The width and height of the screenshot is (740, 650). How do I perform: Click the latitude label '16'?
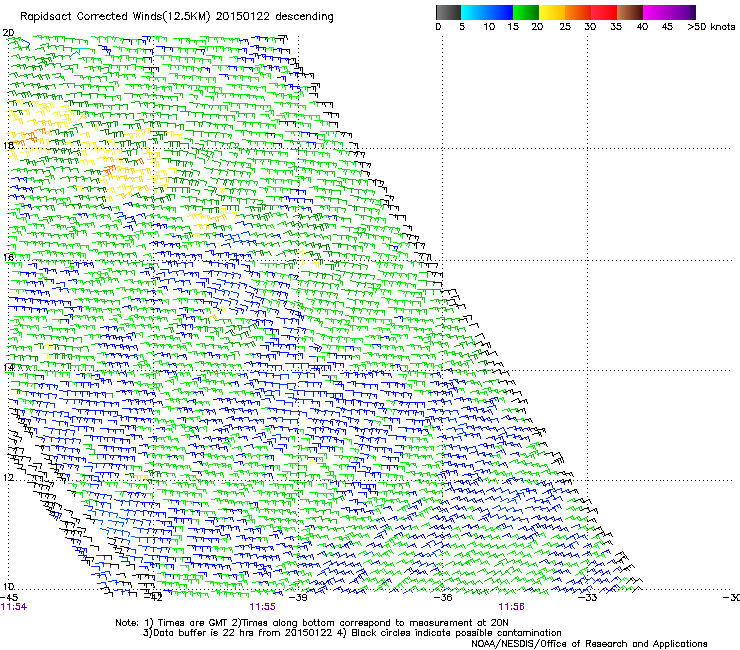pyautogui.click(x=8, y=257)
